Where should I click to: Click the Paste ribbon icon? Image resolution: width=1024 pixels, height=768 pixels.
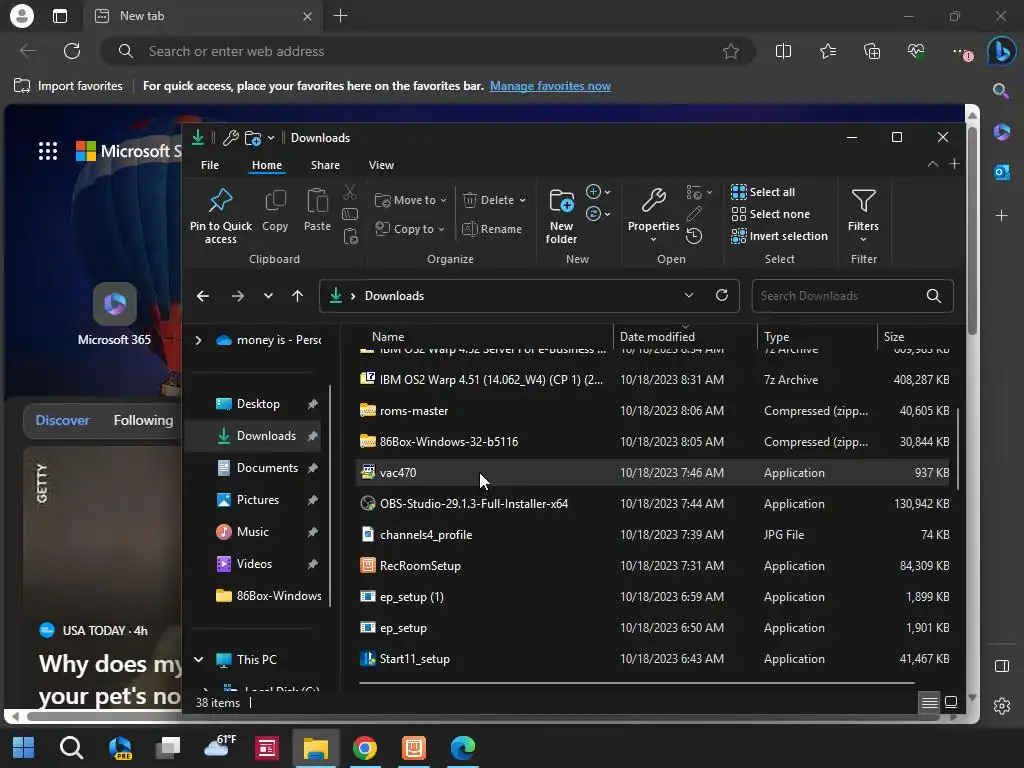point(317,201)
